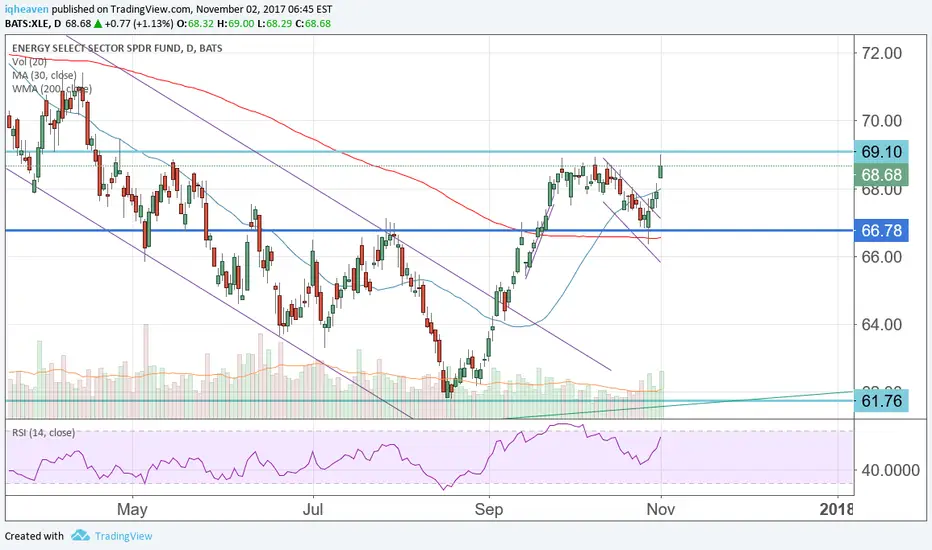Viewport: 932px width, 550px height.
Task: Click the L:68.29 low price value
Action: point(273,24)
